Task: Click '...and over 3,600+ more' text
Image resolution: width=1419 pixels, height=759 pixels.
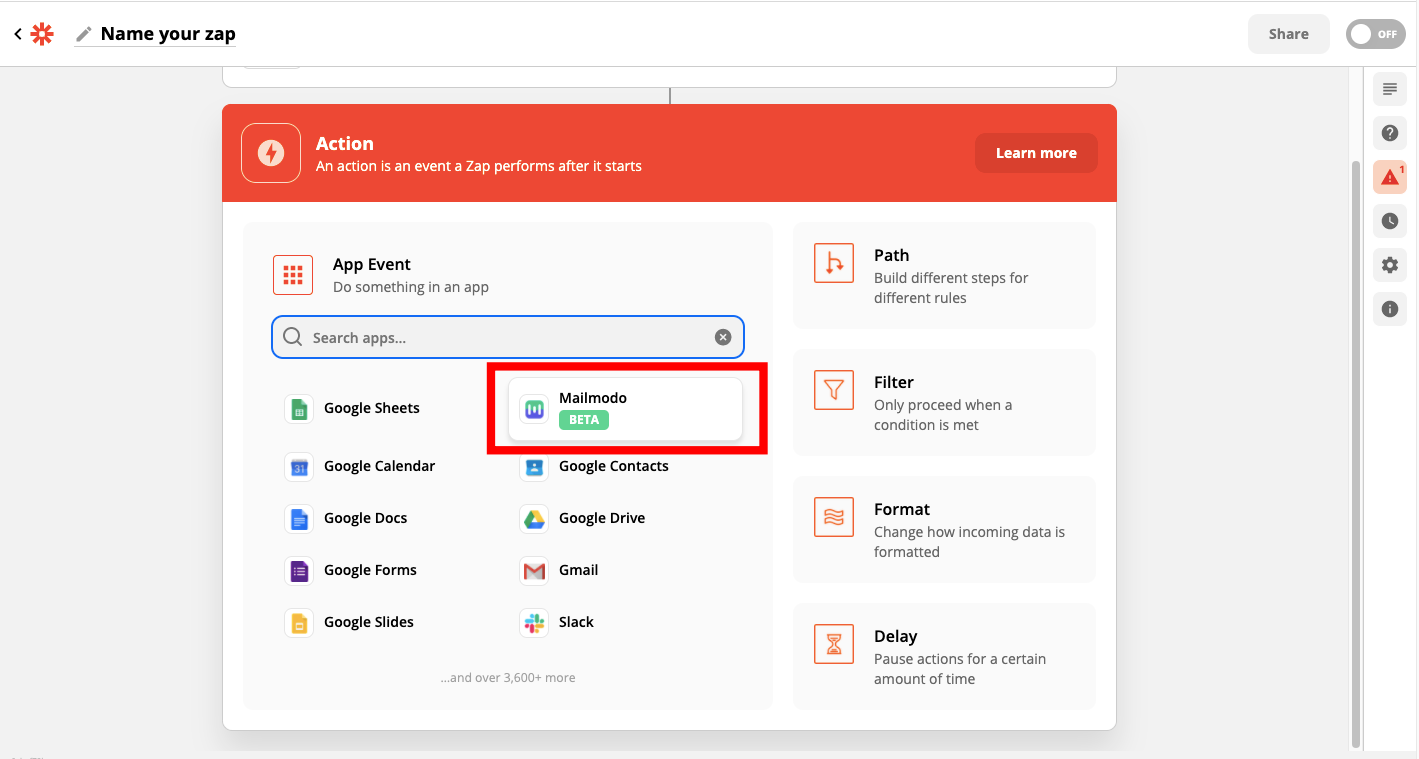Action: (x=508, y=678)
